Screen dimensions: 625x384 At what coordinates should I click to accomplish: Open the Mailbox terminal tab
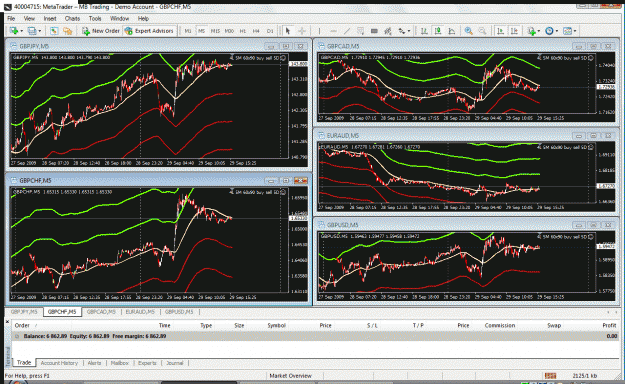[120, 363]
